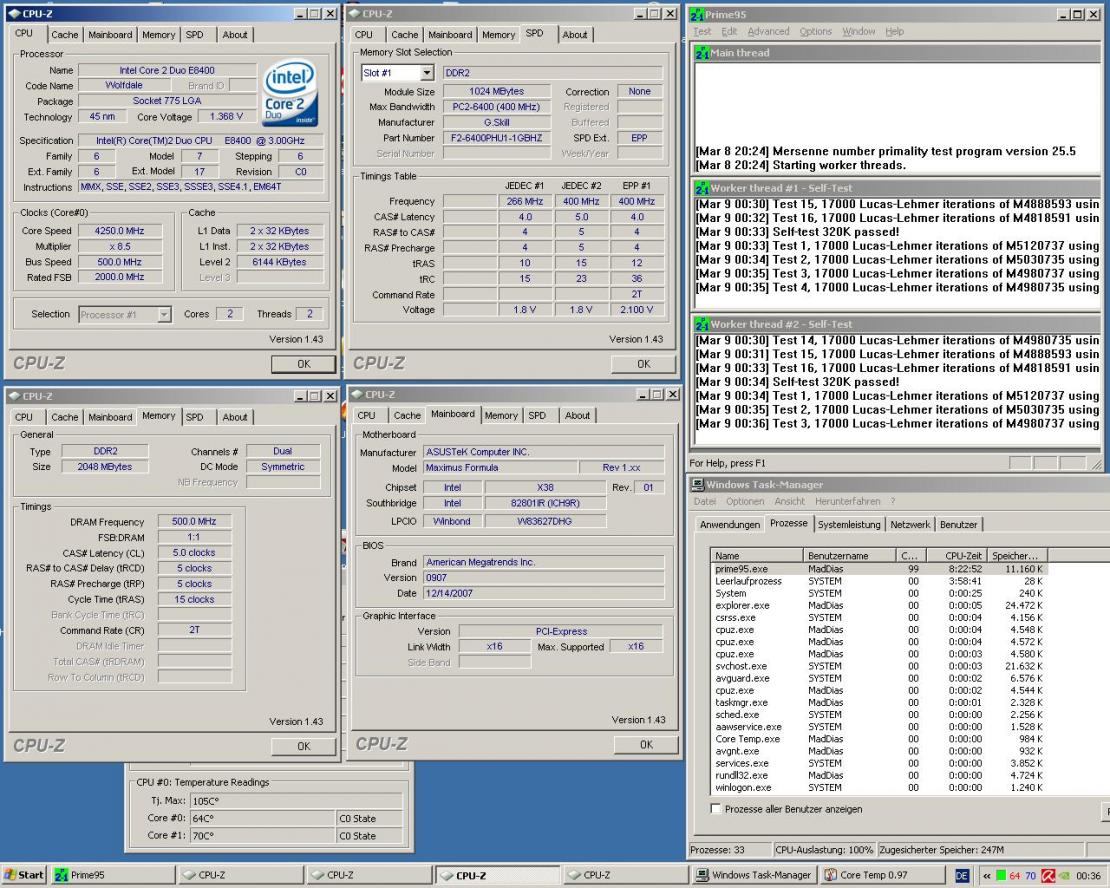1110x888 pixels.
Task: Open the Help menu in Prime95
Action: pos(895,32)
